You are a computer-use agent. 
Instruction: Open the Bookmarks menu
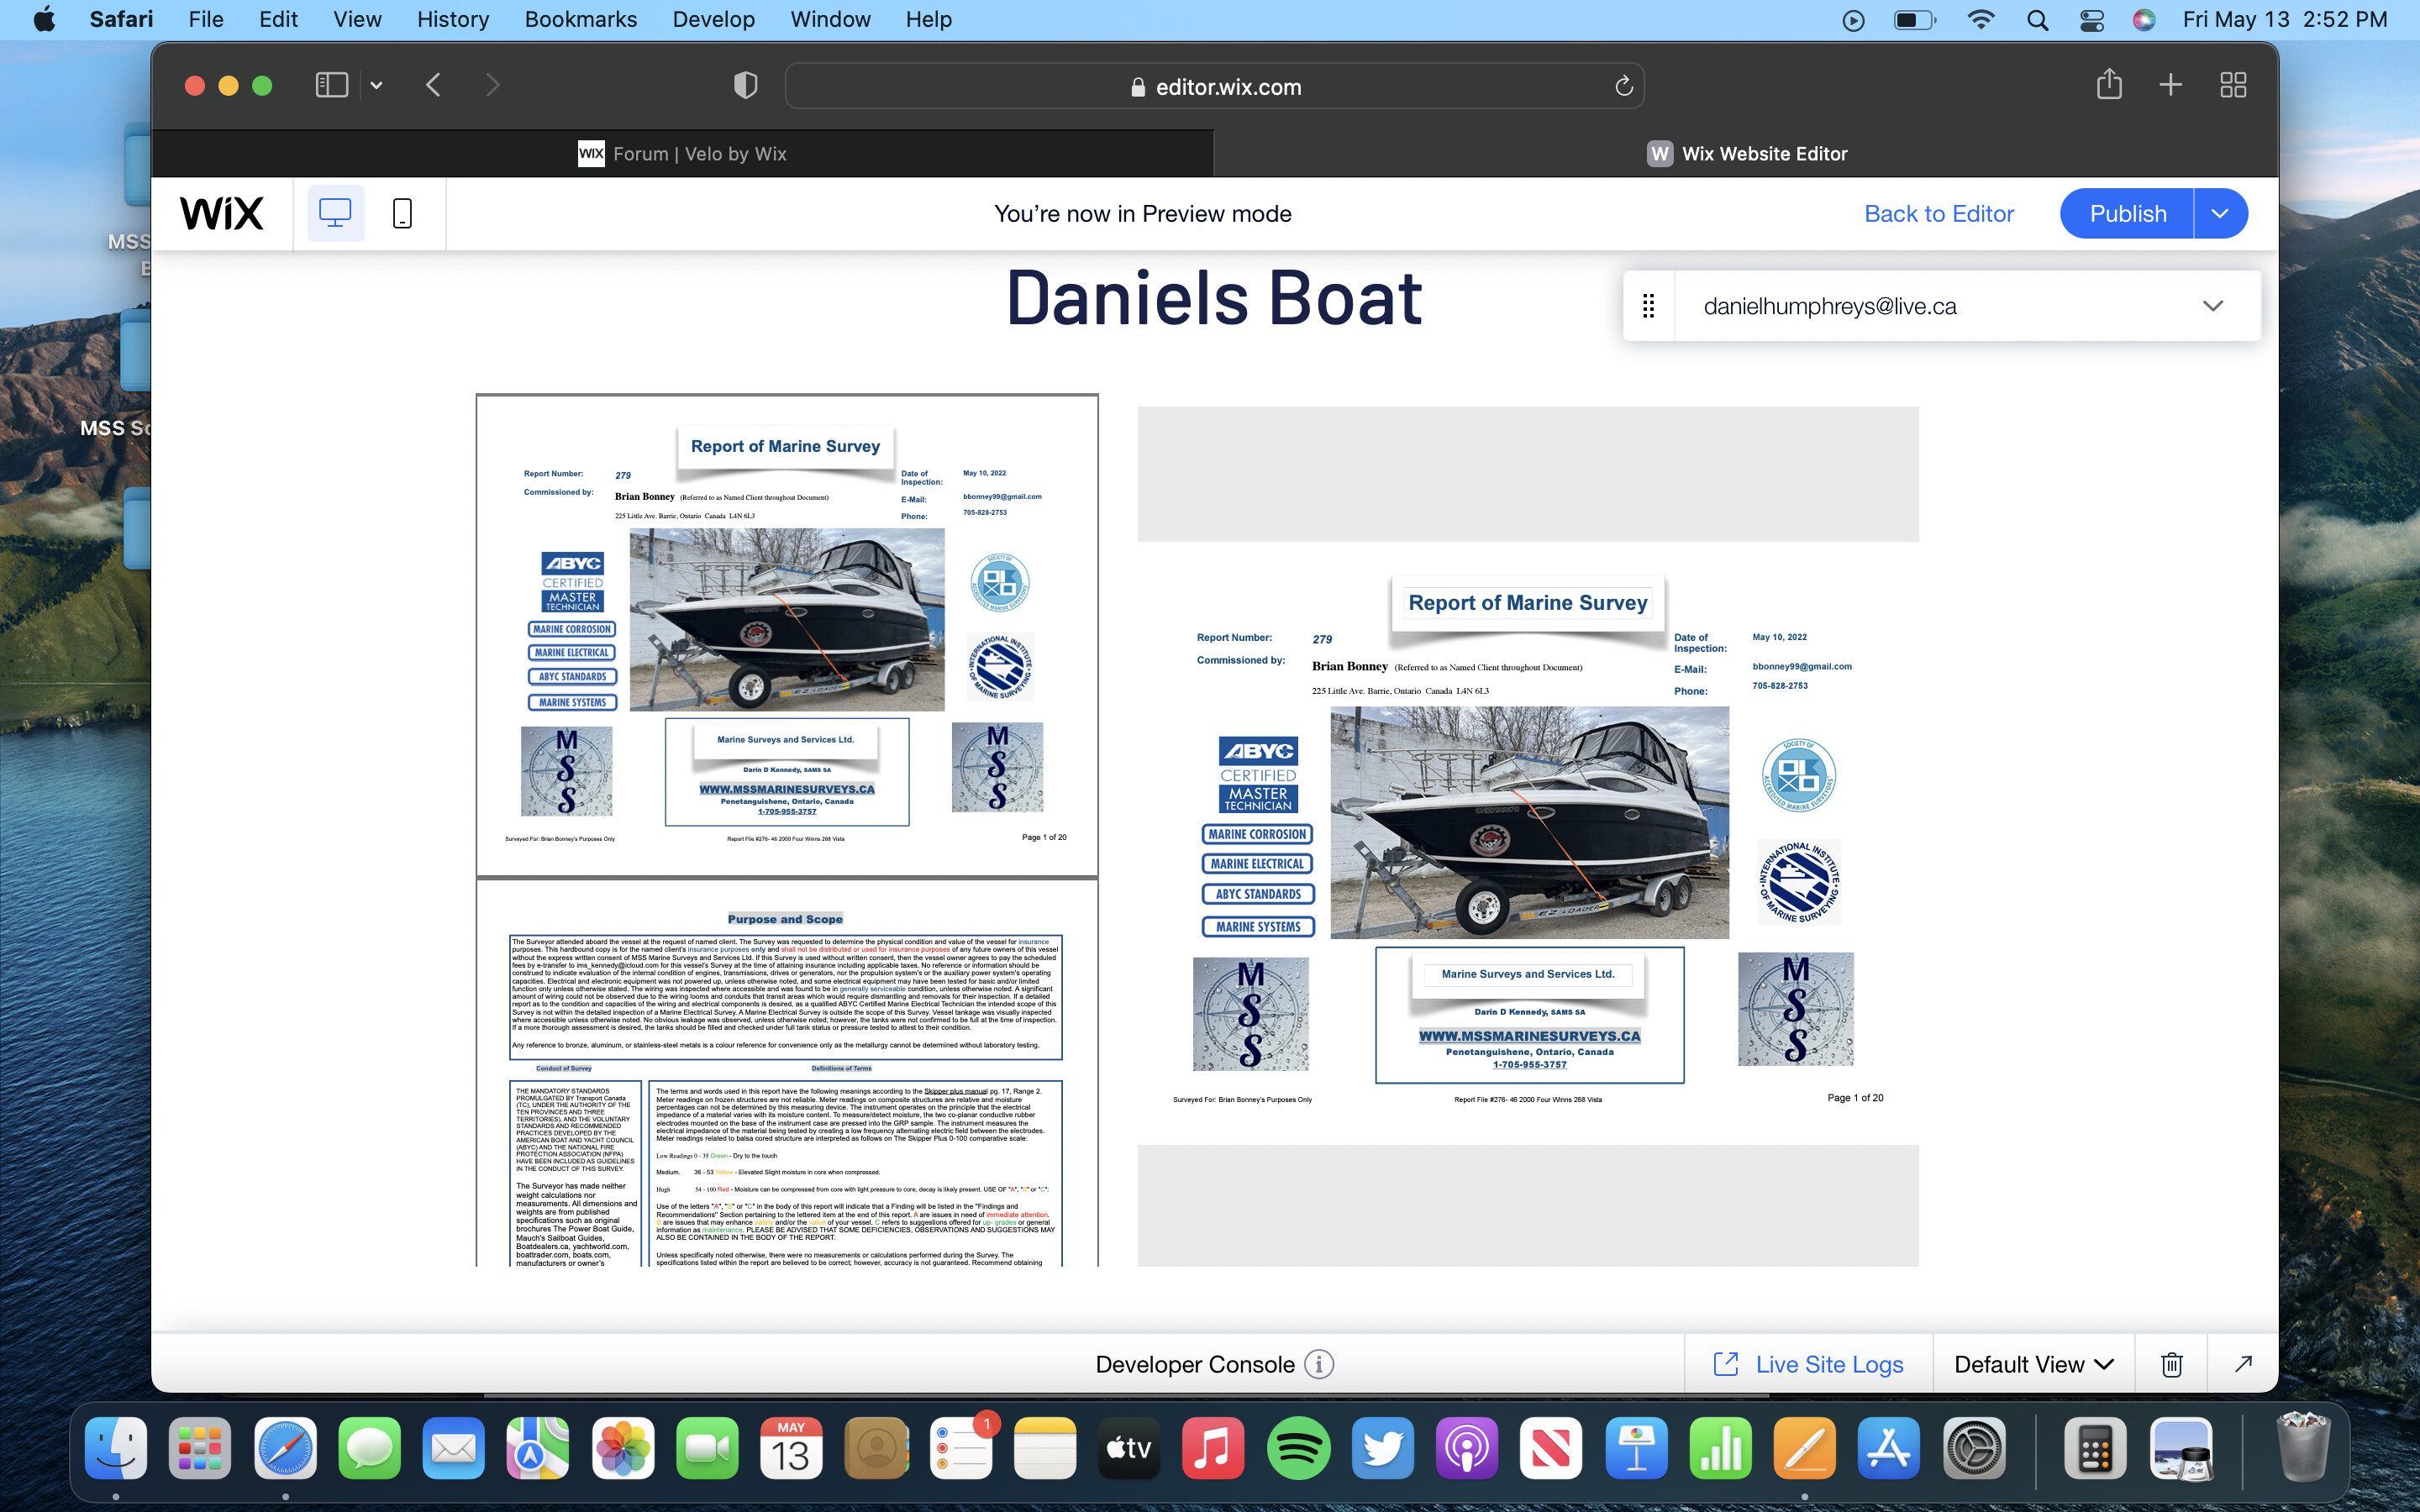tap(580, 19)
